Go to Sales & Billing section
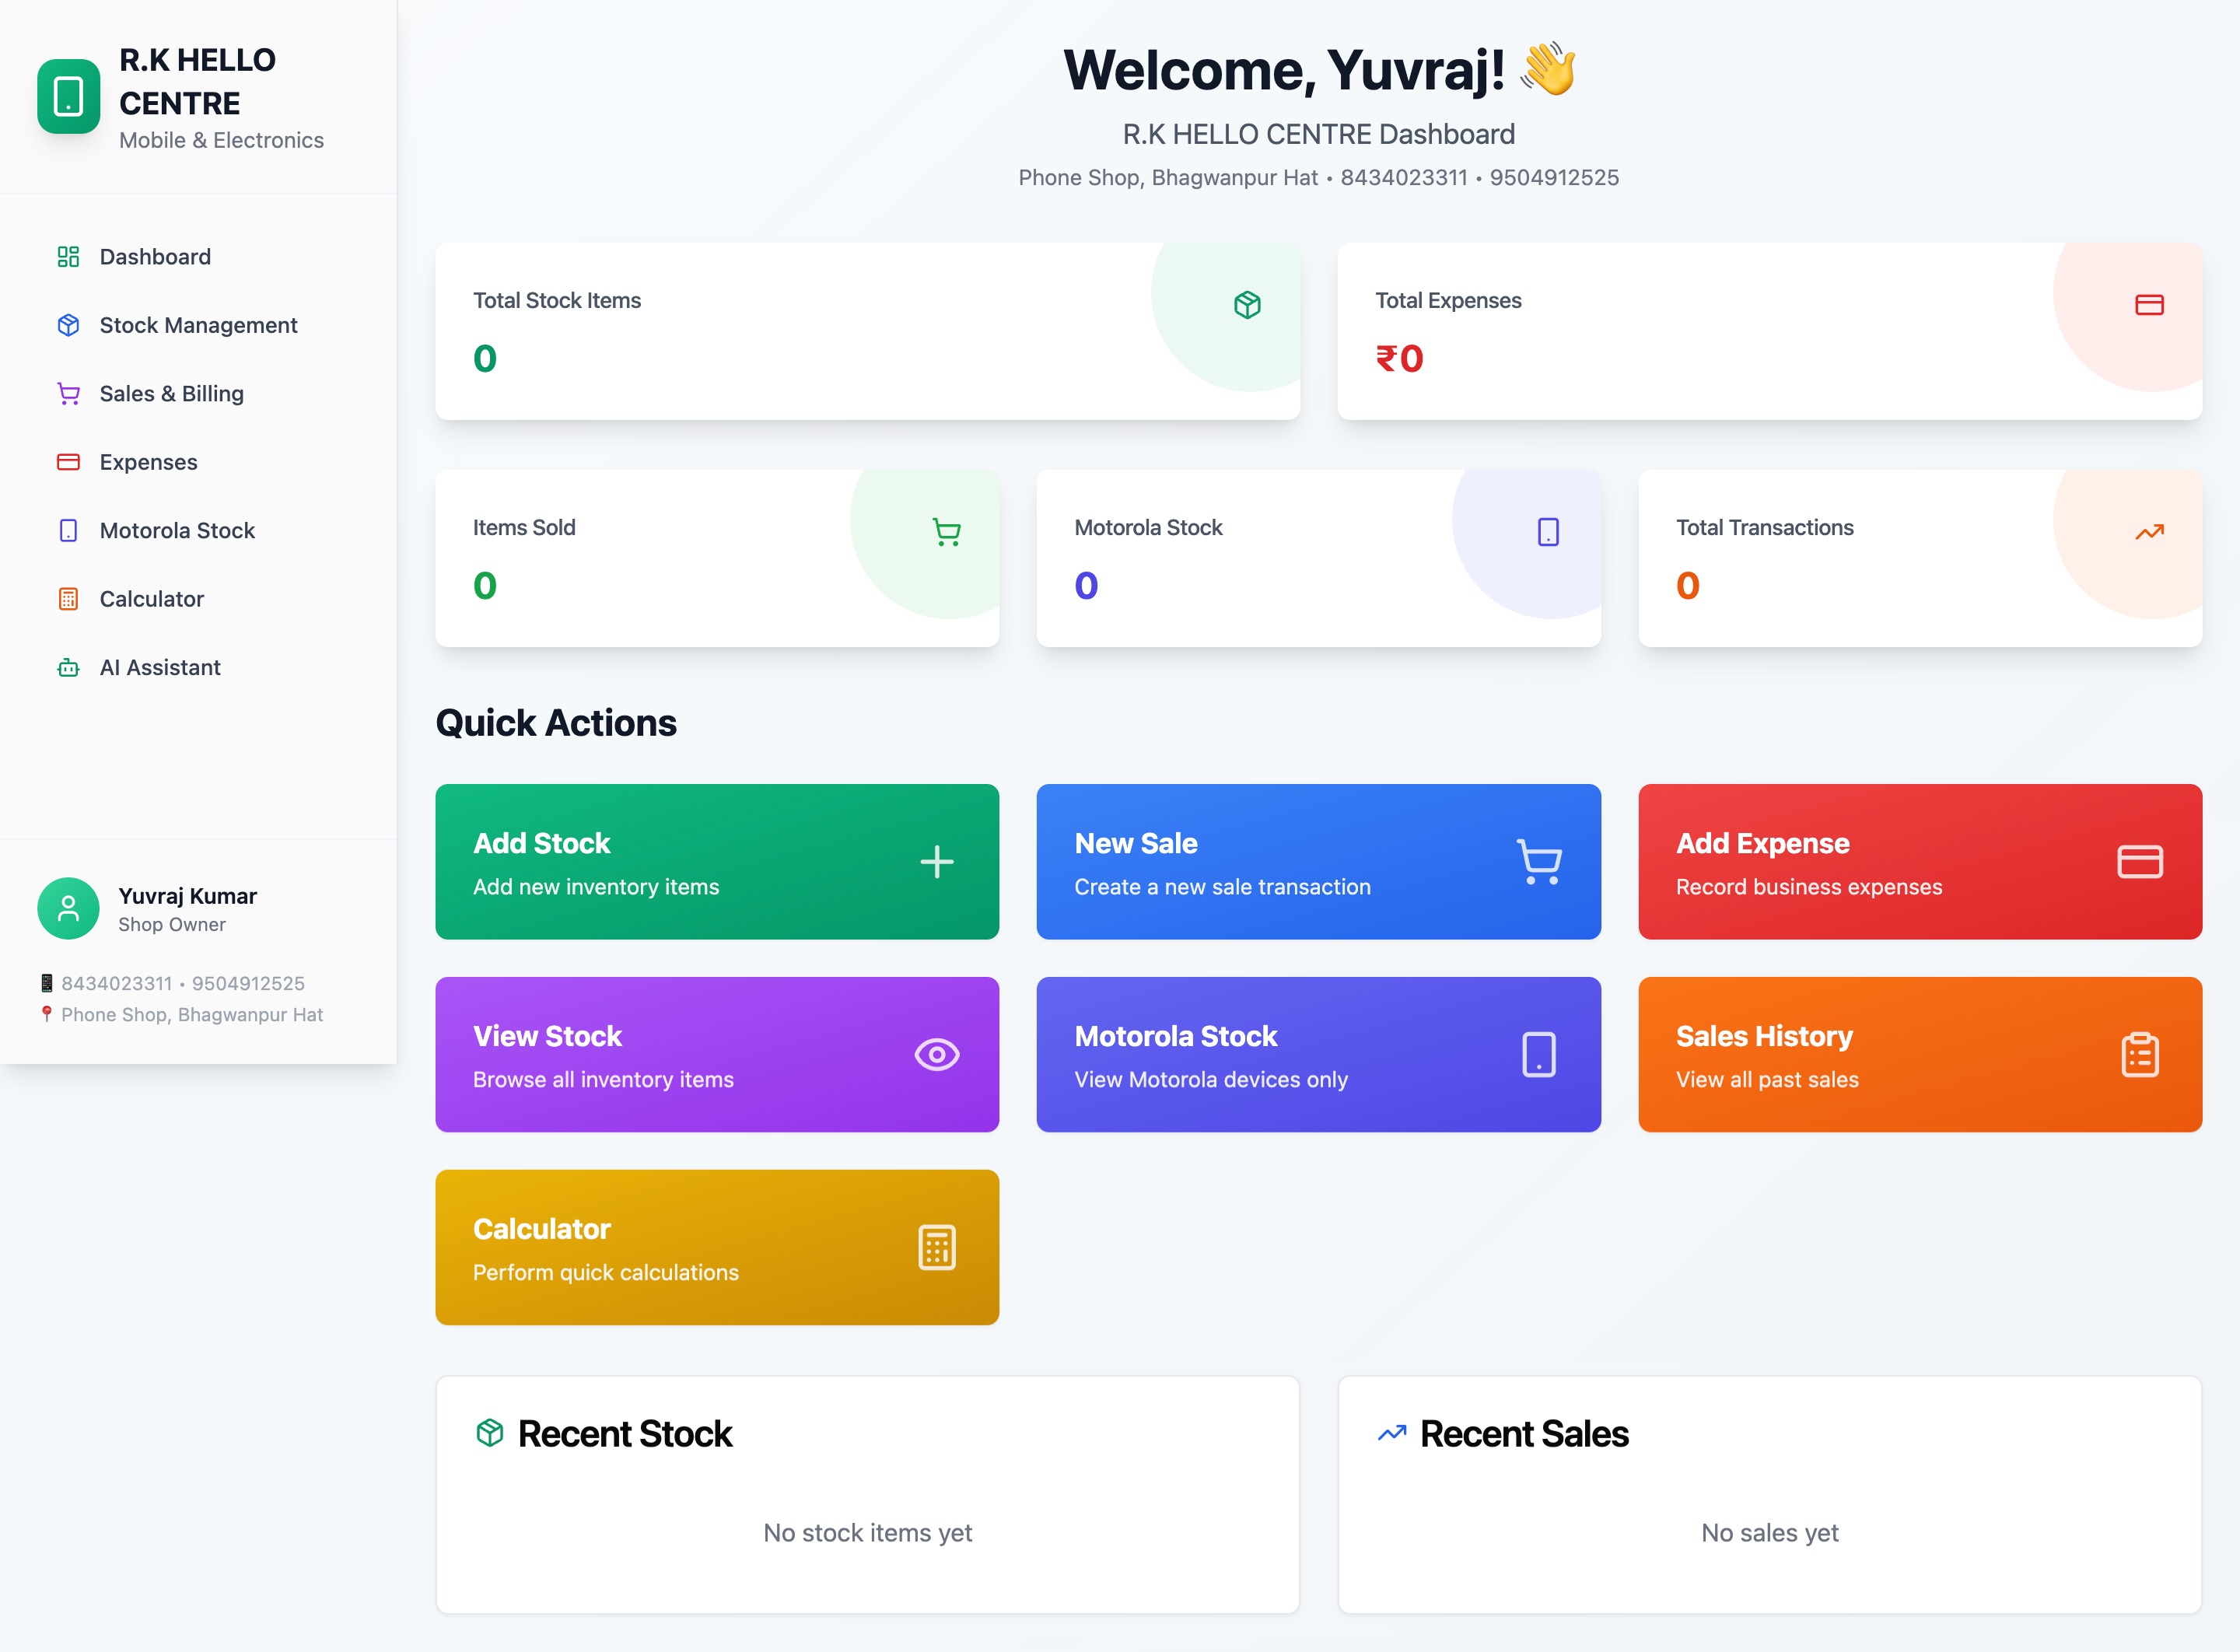This screenshot has width=2240, height=1652. pos(171,394)
